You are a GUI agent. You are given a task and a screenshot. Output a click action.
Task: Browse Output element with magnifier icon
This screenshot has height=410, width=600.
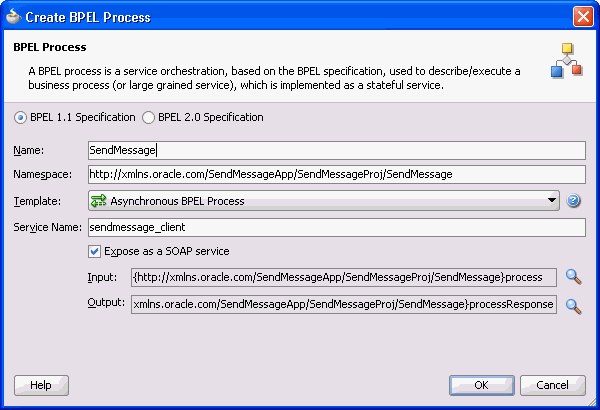point(573,306)
